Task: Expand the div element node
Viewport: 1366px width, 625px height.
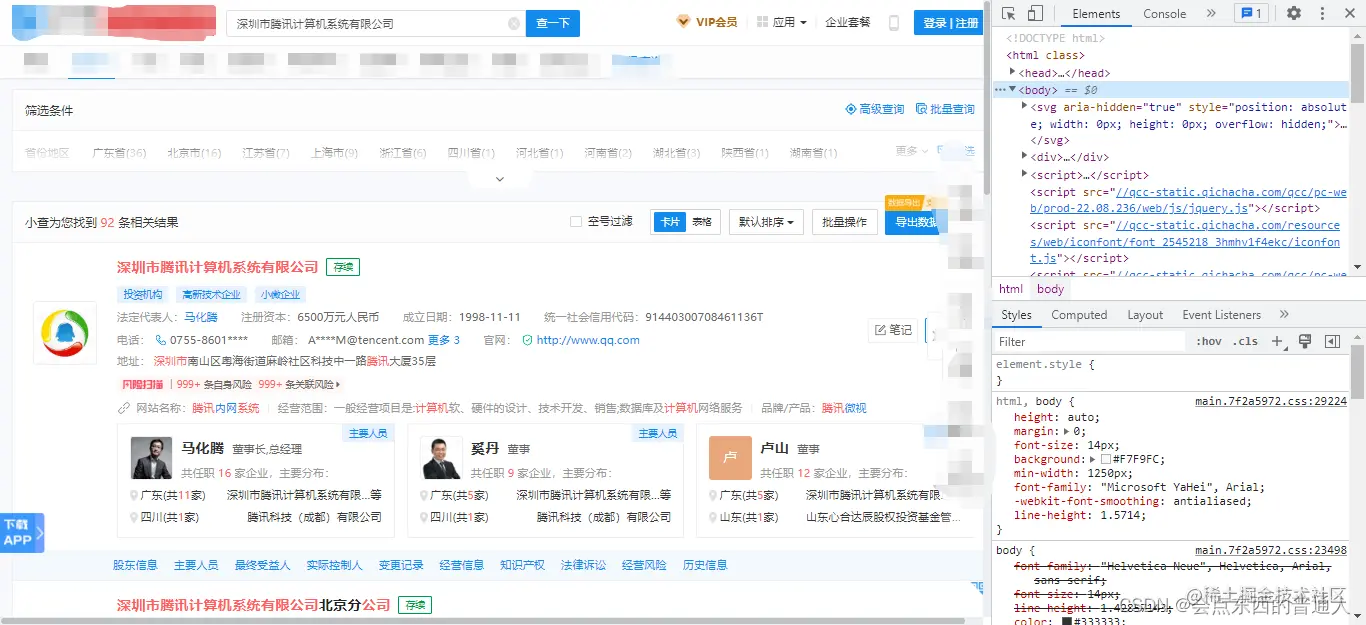Action: pyautogui.click(x=1025, y=157)
